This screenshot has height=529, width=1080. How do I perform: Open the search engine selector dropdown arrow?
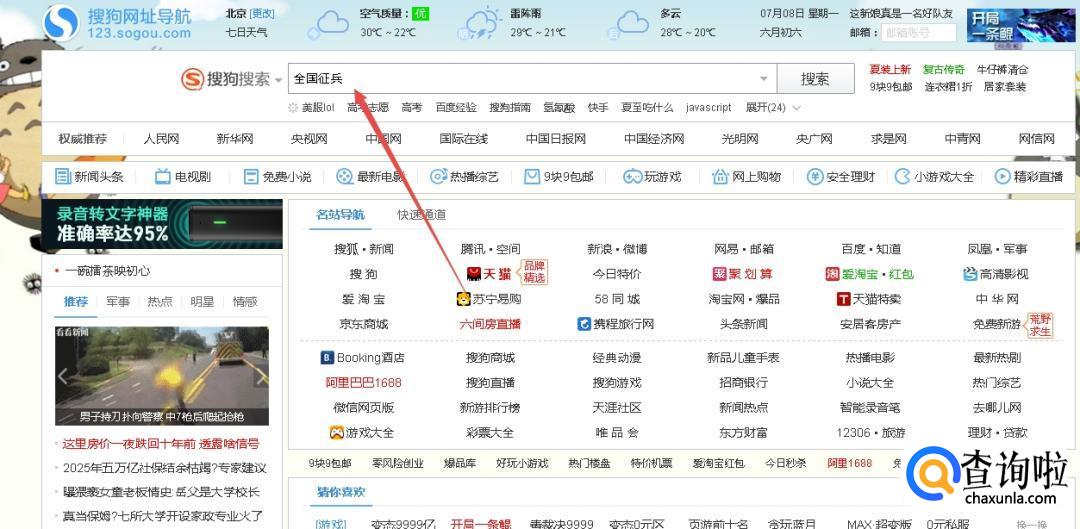click(278, 80)
